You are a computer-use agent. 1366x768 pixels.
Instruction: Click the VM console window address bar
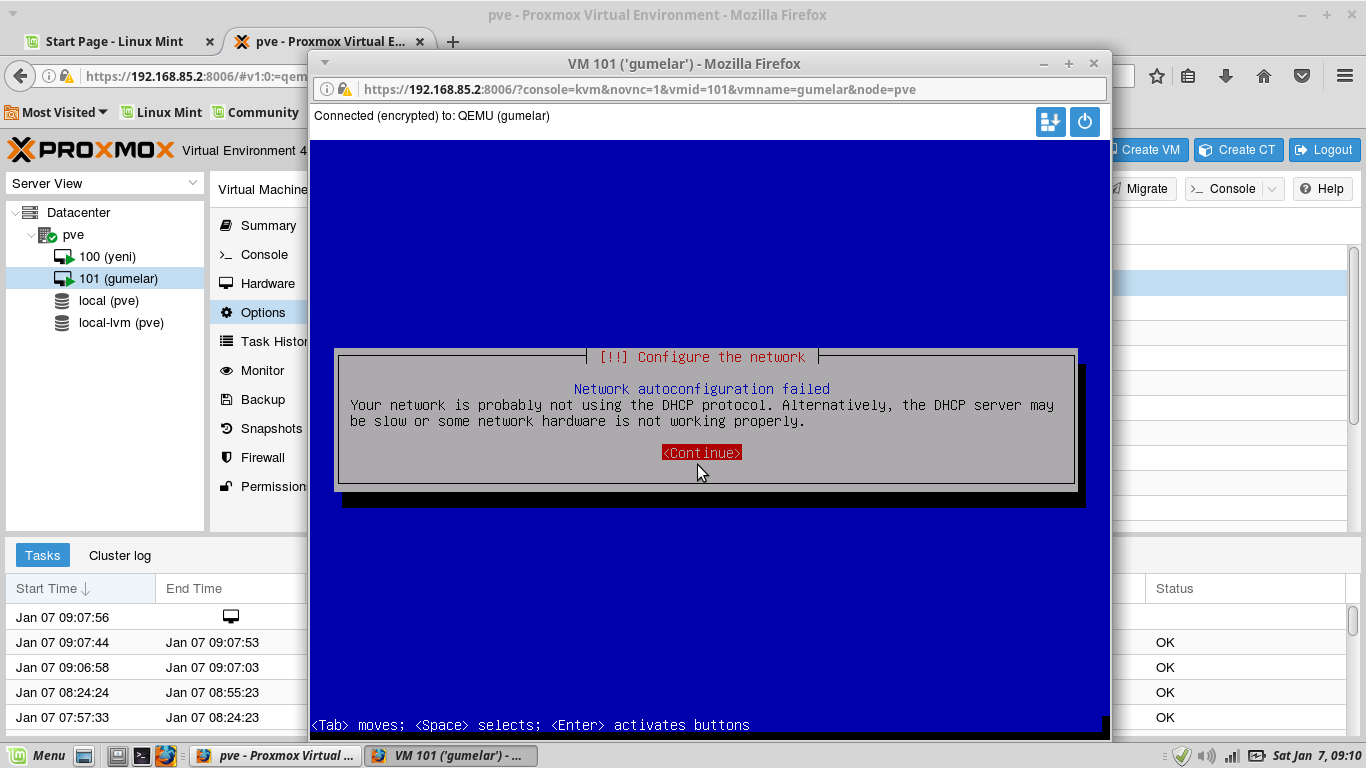[x=709, y=89]
